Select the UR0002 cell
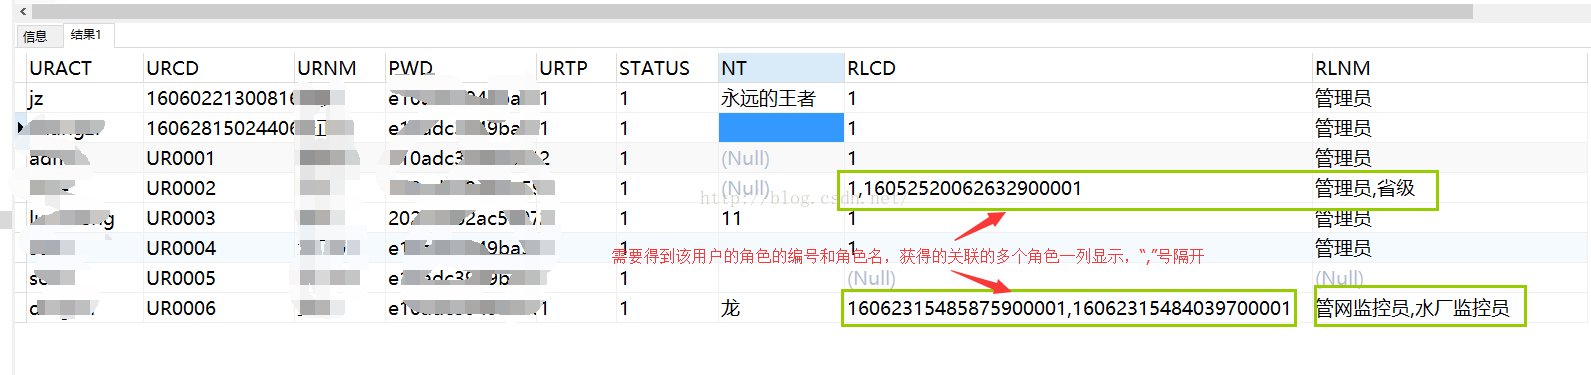This screenshot has width=1591, height=375. coord(219,188)
